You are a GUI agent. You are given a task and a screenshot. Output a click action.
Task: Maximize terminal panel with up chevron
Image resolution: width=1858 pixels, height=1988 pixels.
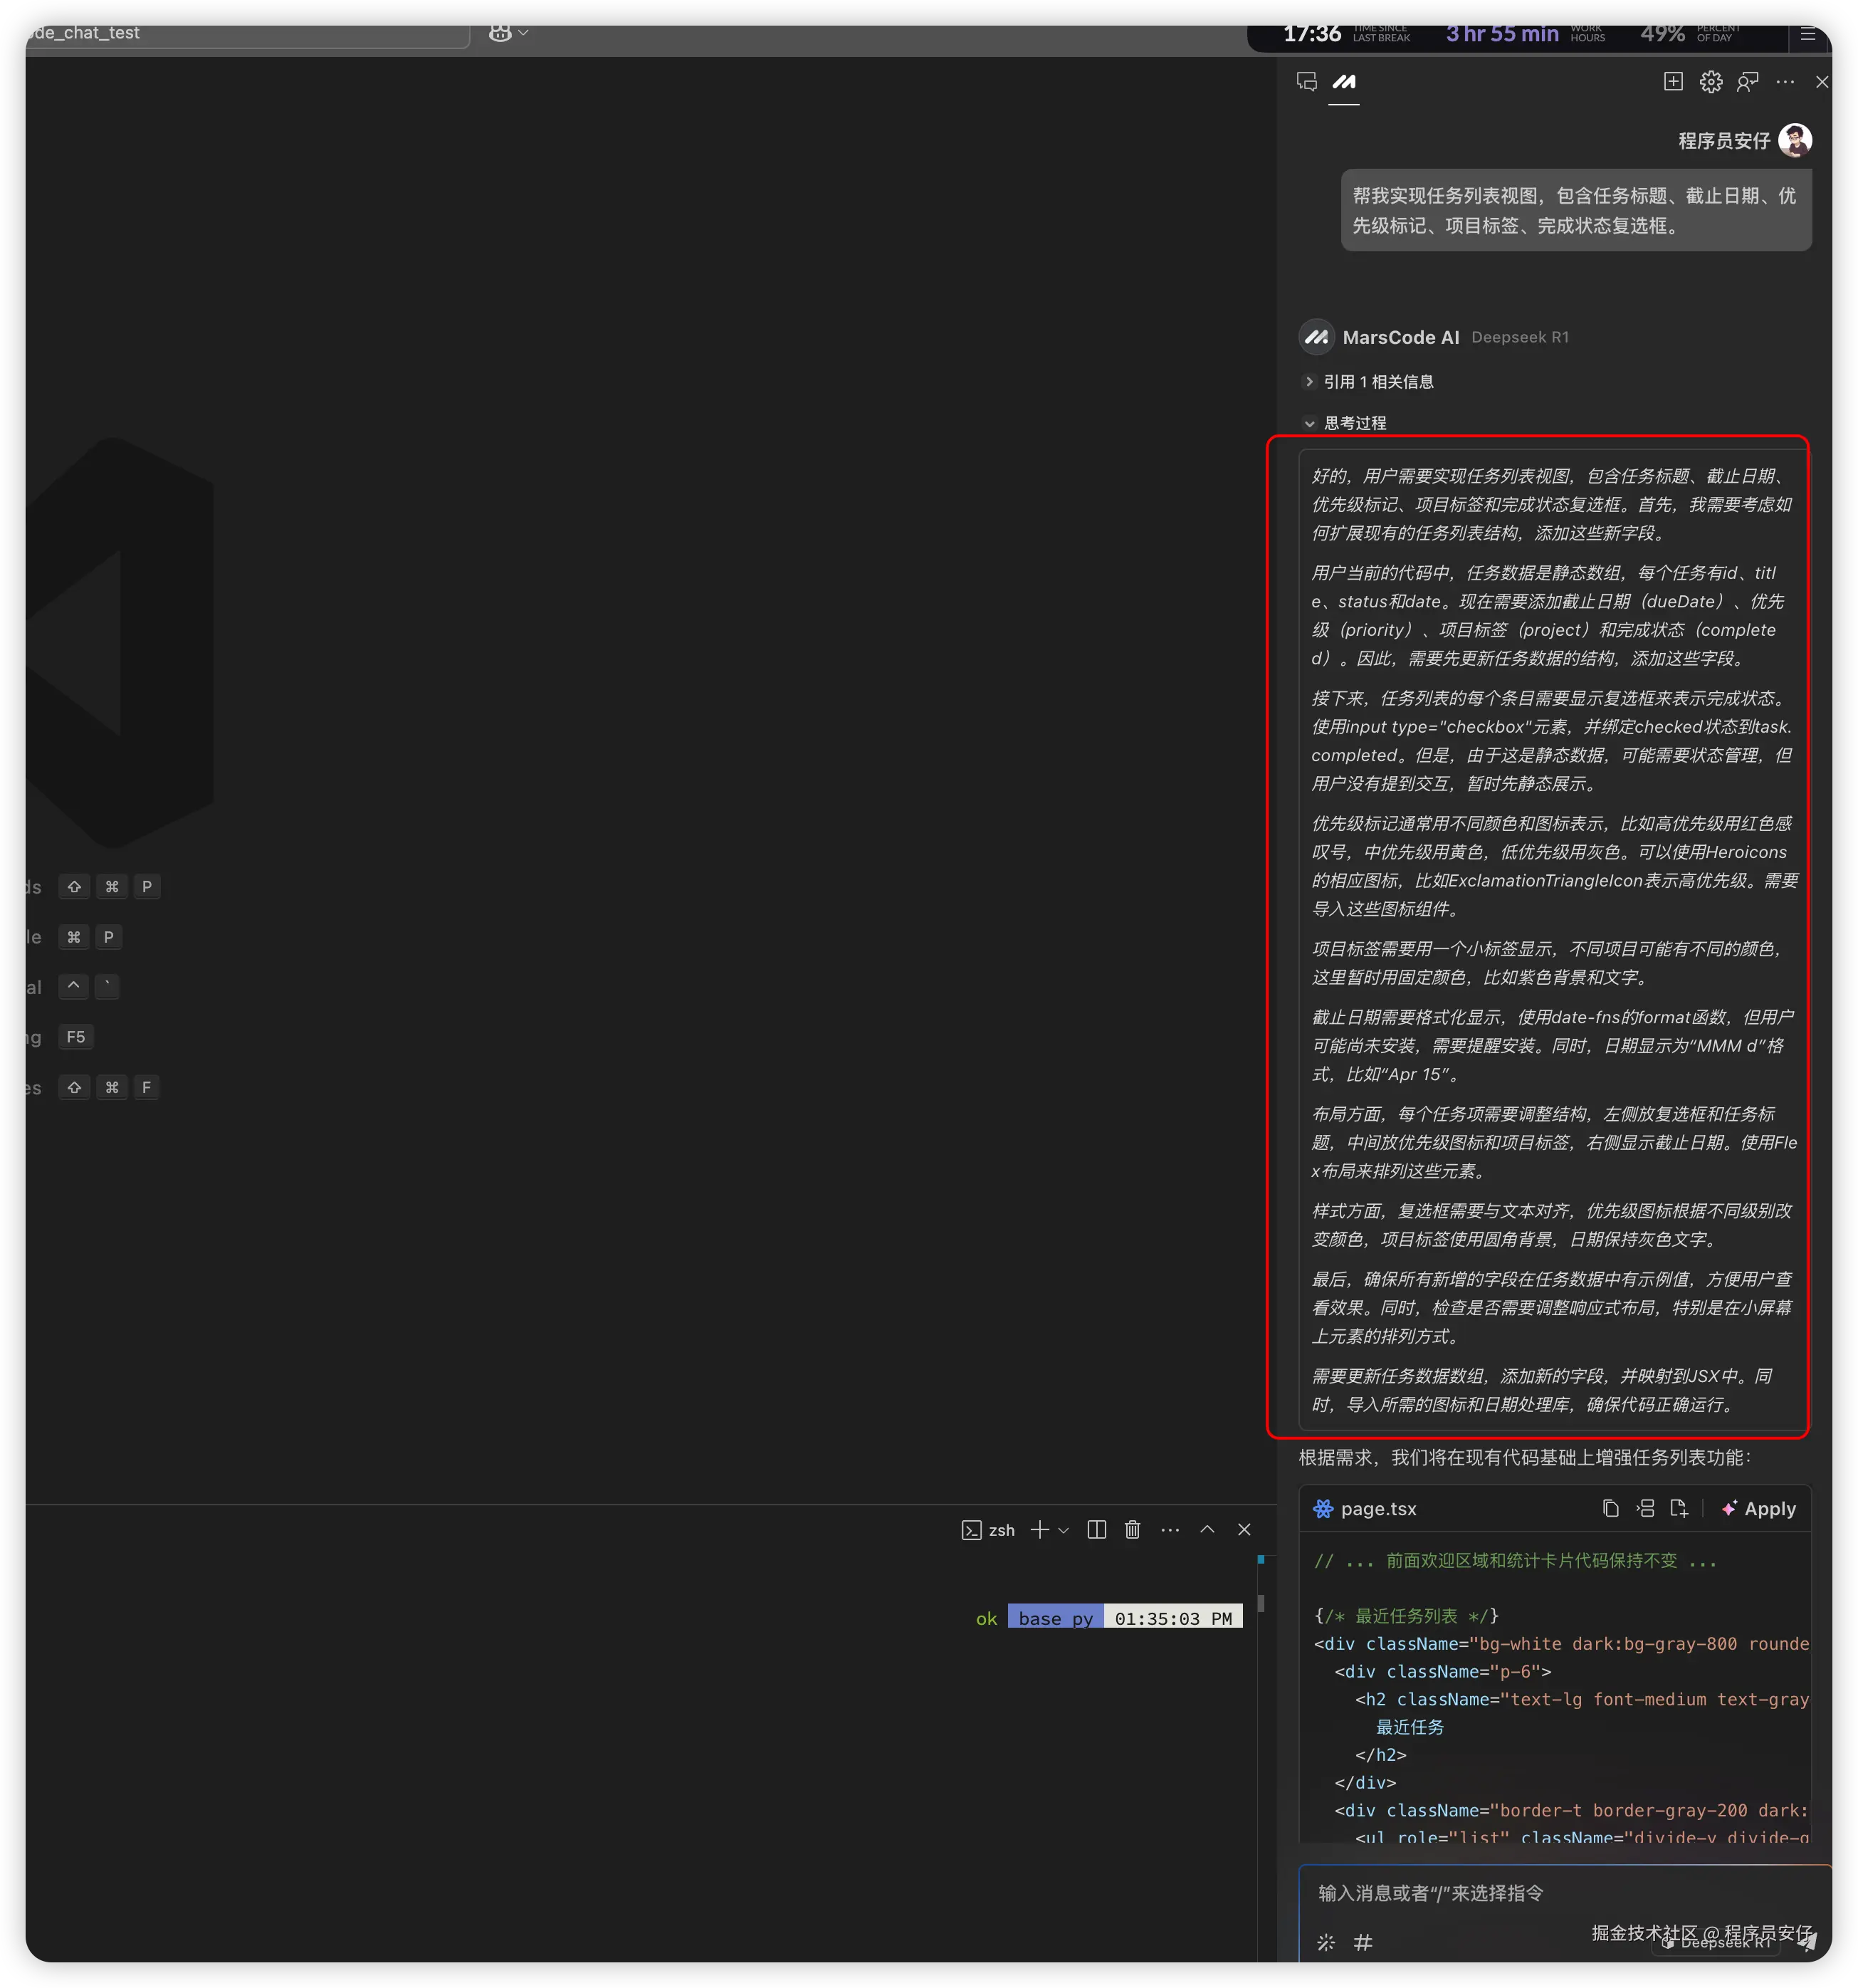click(x=1207, y=1529)
